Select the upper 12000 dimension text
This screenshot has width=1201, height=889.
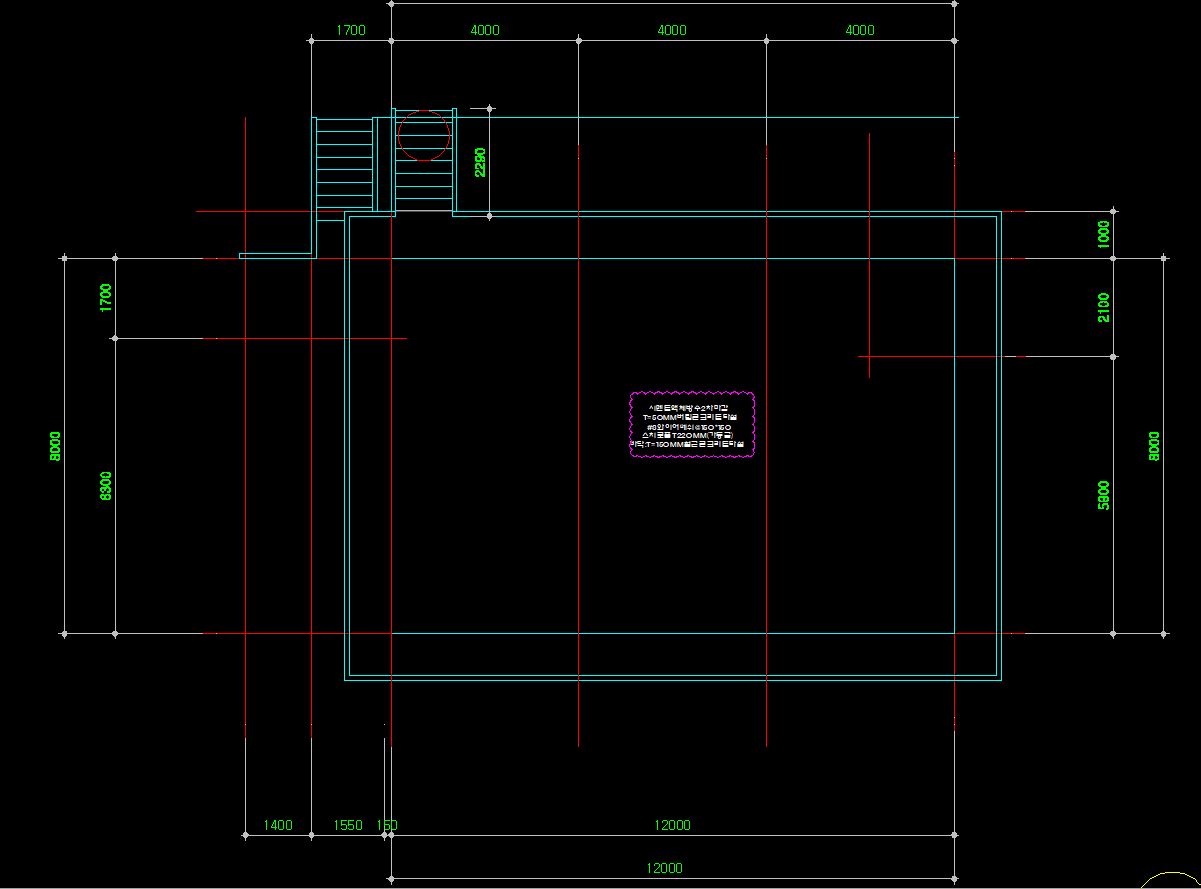(672, 825)
